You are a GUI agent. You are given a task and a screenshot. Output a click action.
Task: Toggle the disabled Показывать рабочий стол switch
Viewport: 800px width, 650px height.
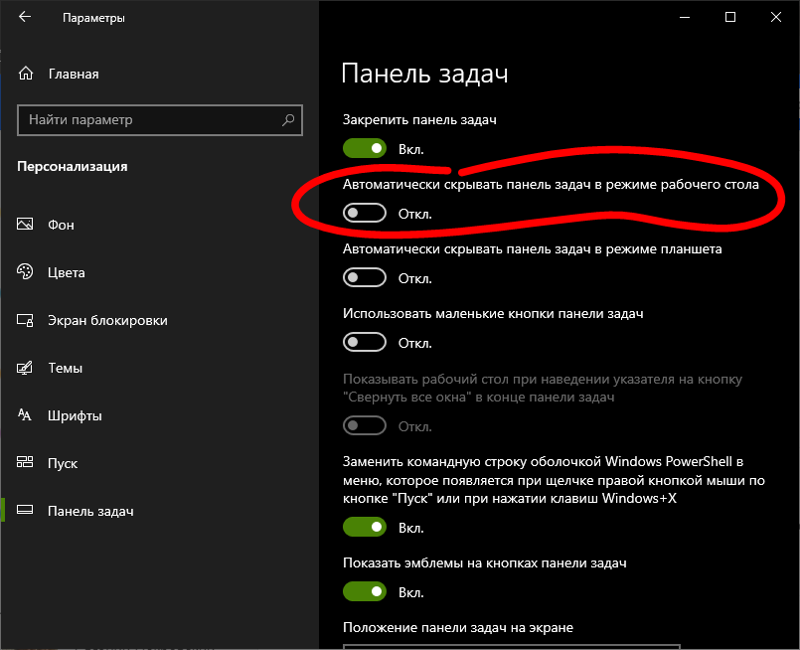[364, 426]
